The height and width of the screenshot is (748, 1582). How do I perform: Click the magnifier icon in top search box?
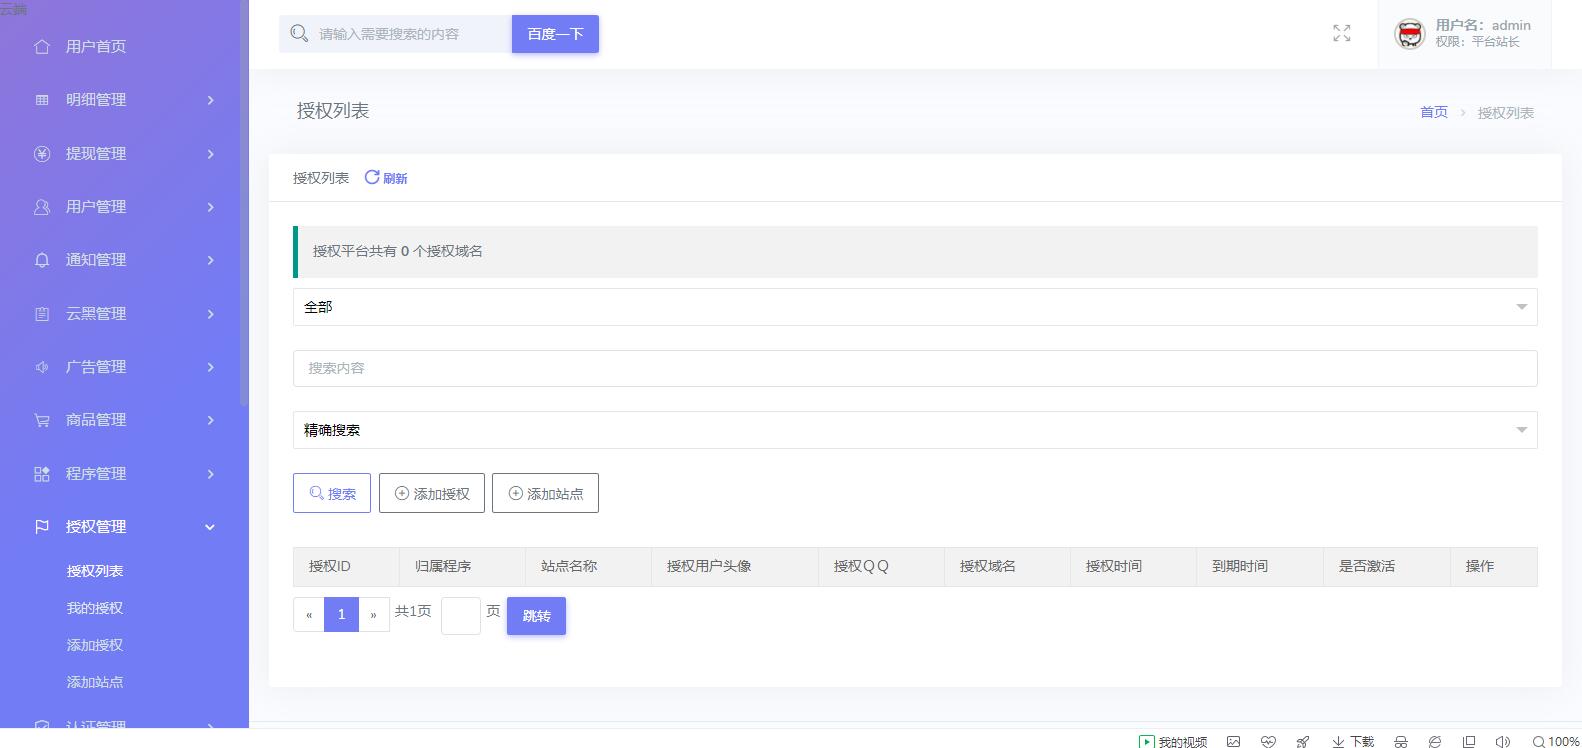pyautogui.click(x=298, y=34)
